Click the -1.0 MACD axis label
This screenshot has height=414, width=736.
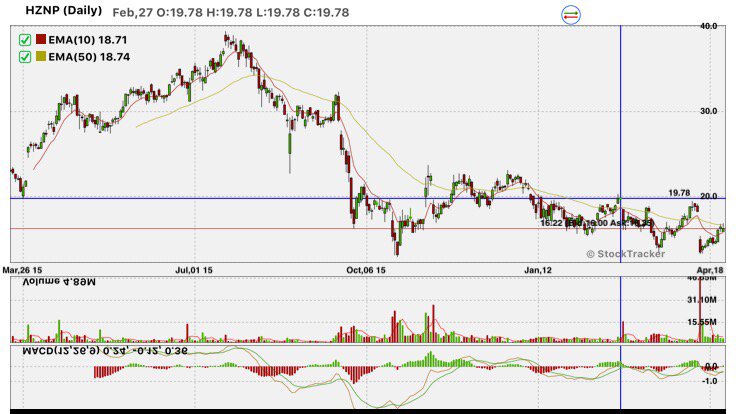coord(710,381)
